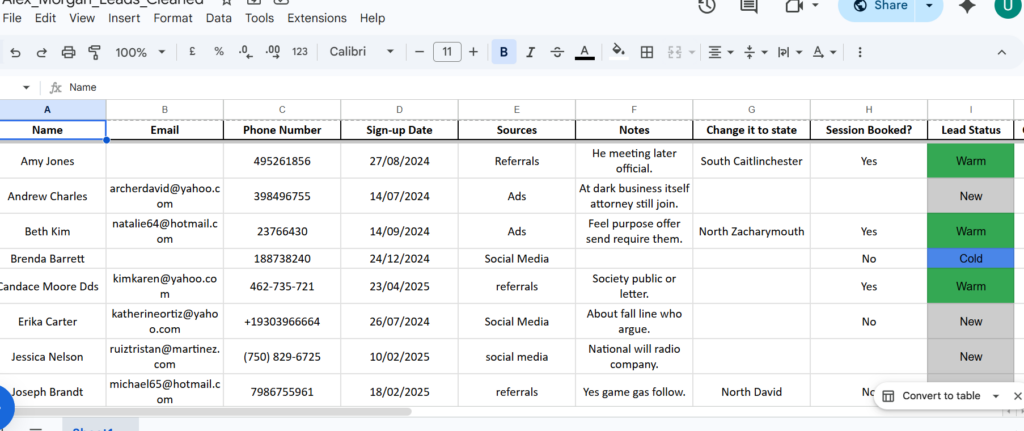Image resolution: width=1024 pixels, height=431 pixels.
Task: Open the Gemini sparkle assistant
Action: (x=967, y=6)
